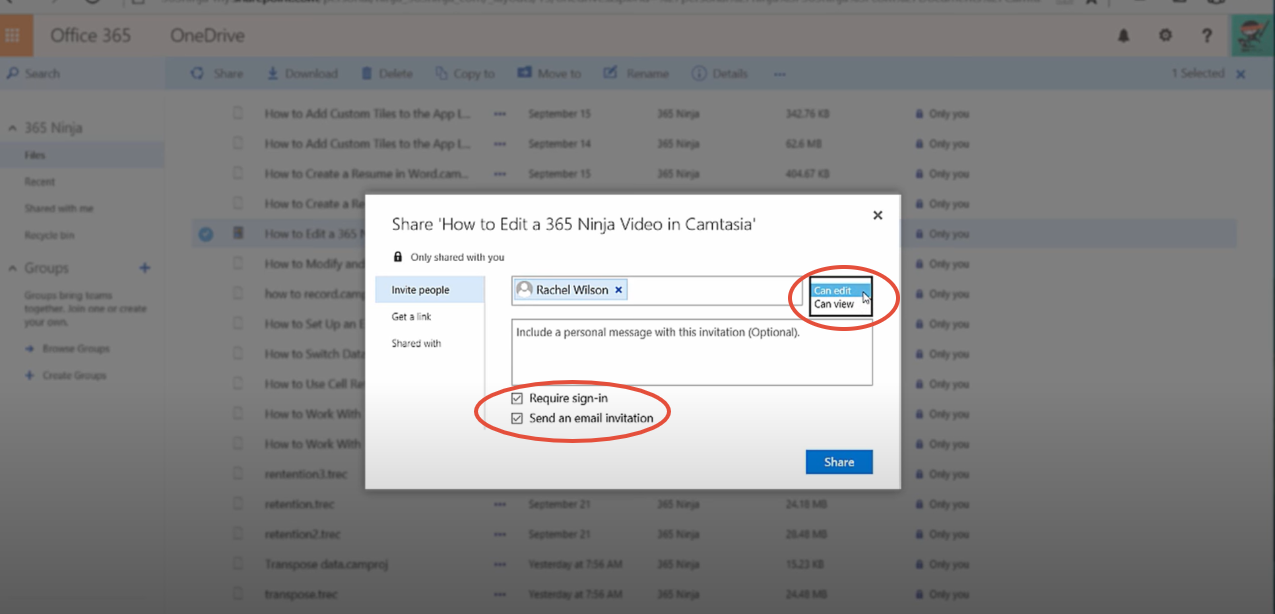
Task: Open ellipsis menu for retention.trec
Action: click(500, 505)
